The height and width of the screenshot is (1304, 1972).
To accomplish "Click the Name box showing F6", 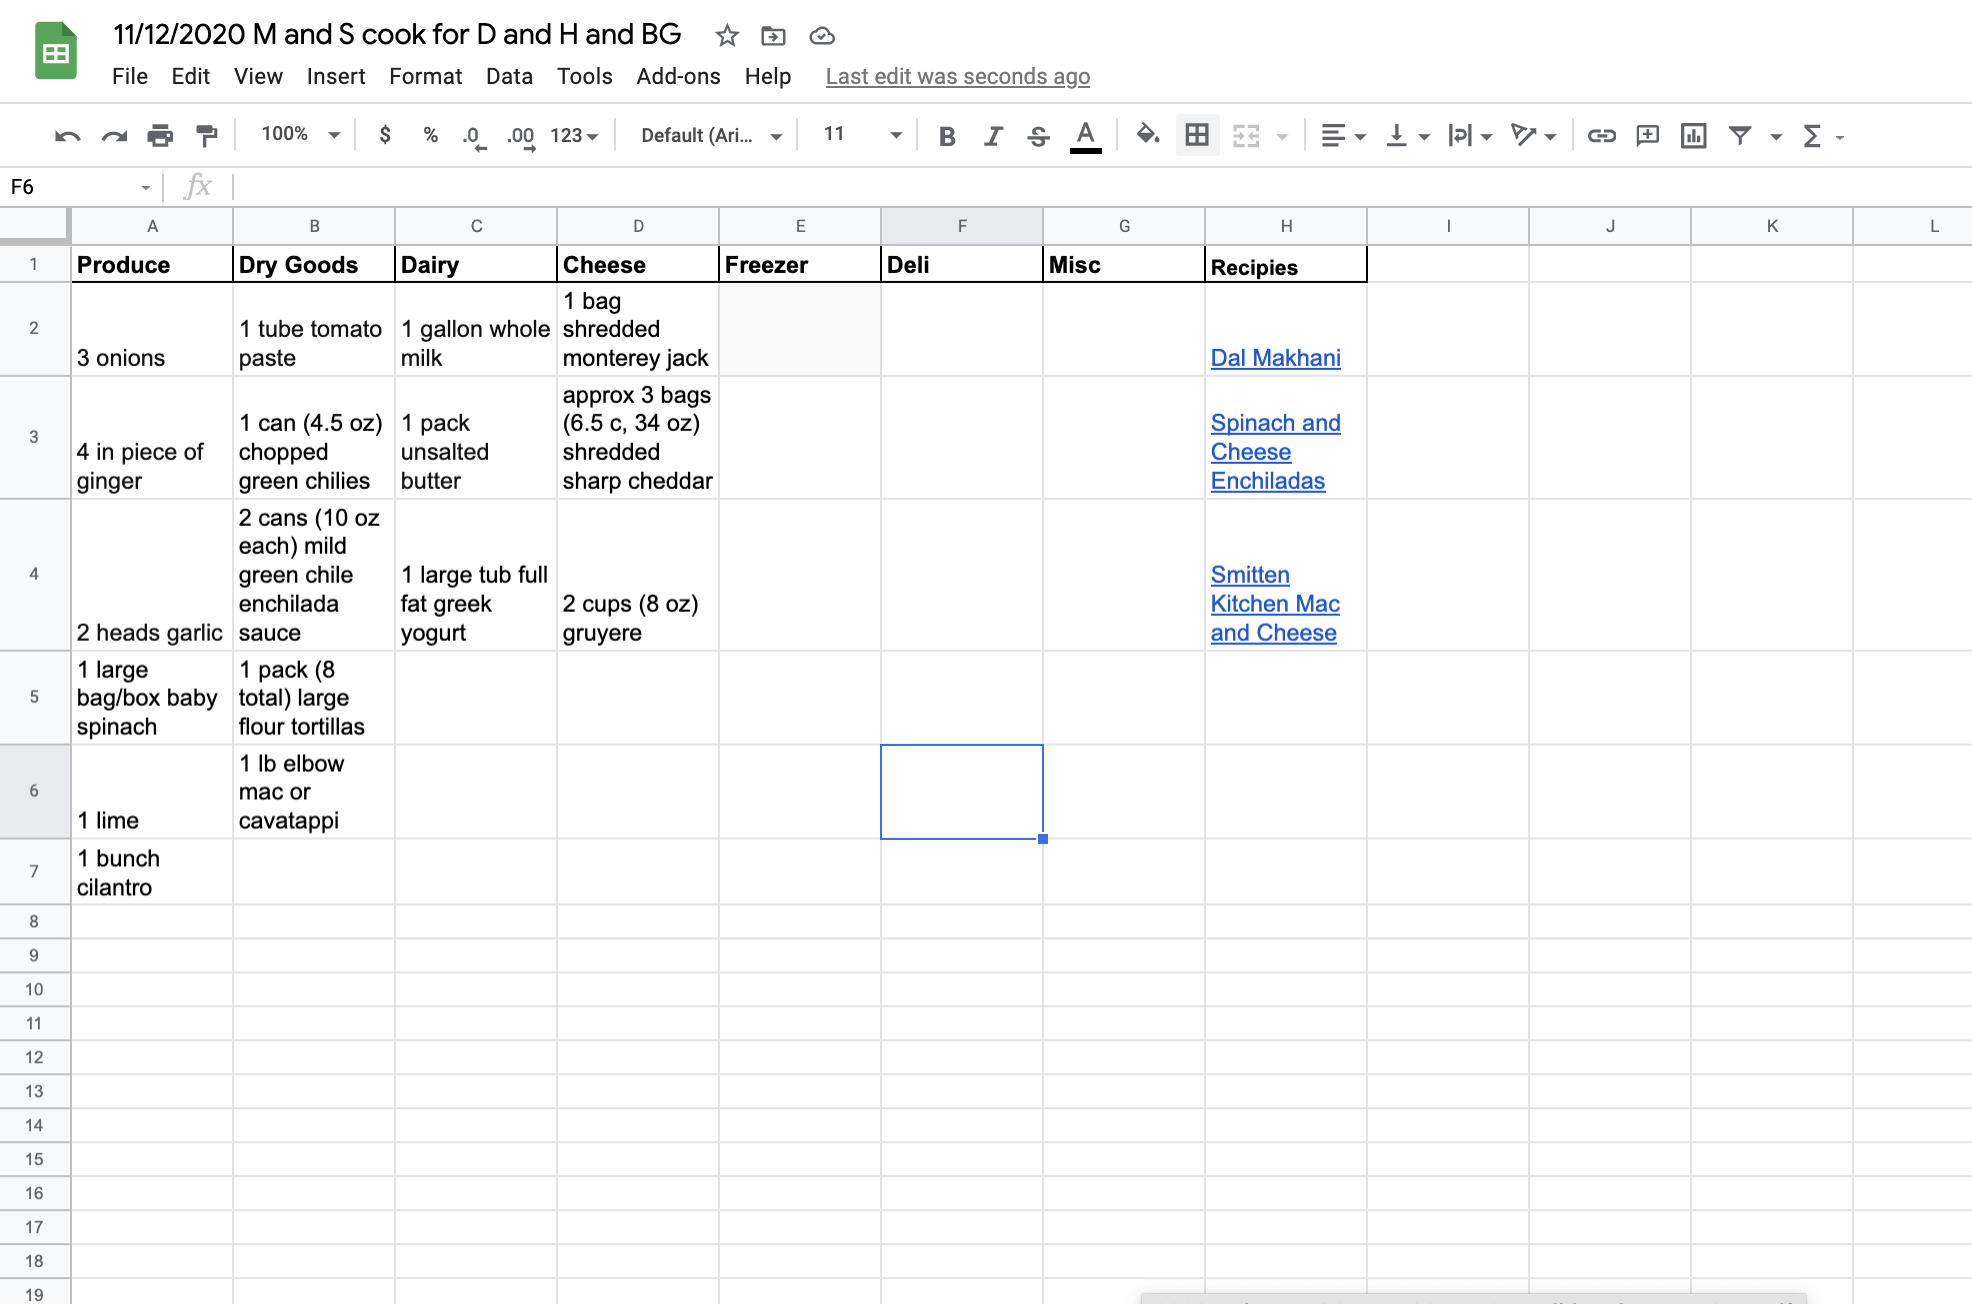I will (x=80, y=187).
